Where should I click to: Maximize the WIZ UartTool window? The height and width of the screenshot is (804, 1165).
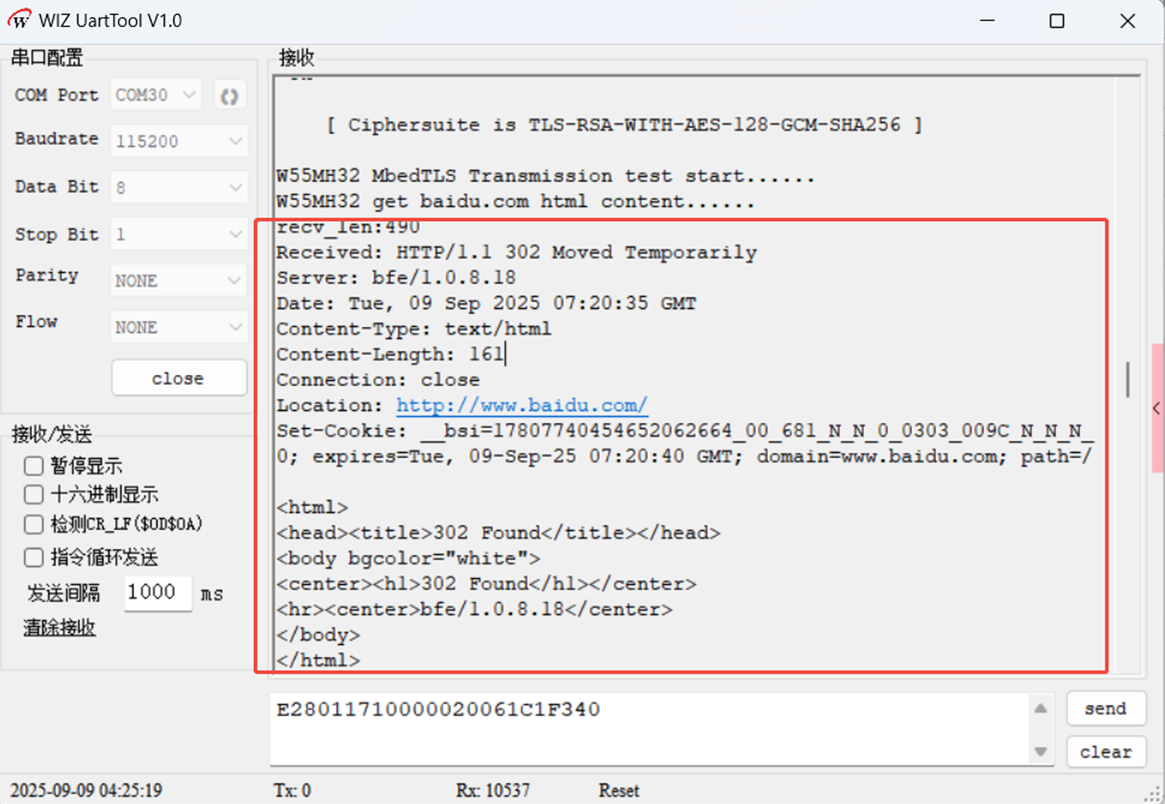[x=1057, y=21]
